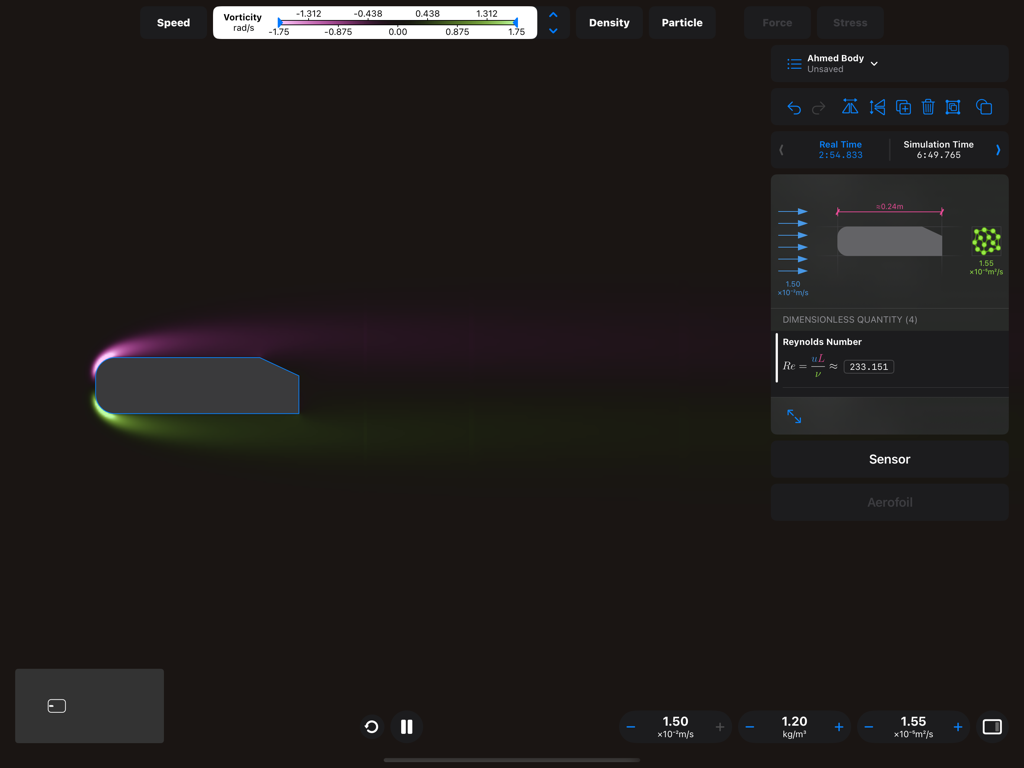Pause the running simulation
Viewport: 1024px width, 768px height.
point(406,727)
